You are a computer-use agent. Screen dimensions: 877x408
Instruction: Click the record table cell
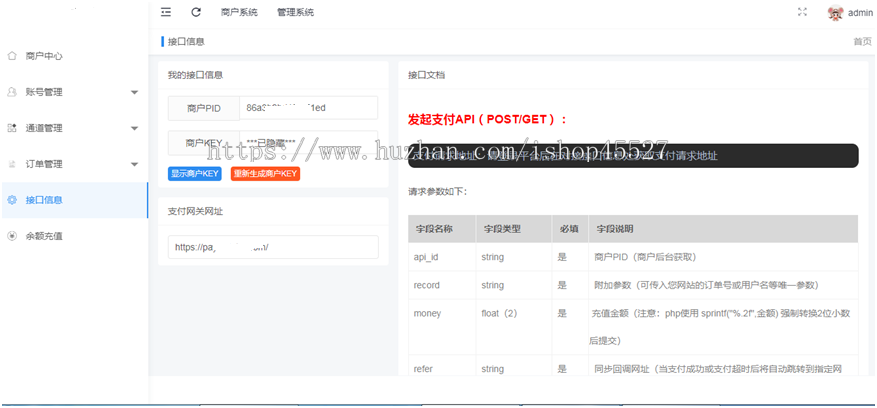pos(442,285)
